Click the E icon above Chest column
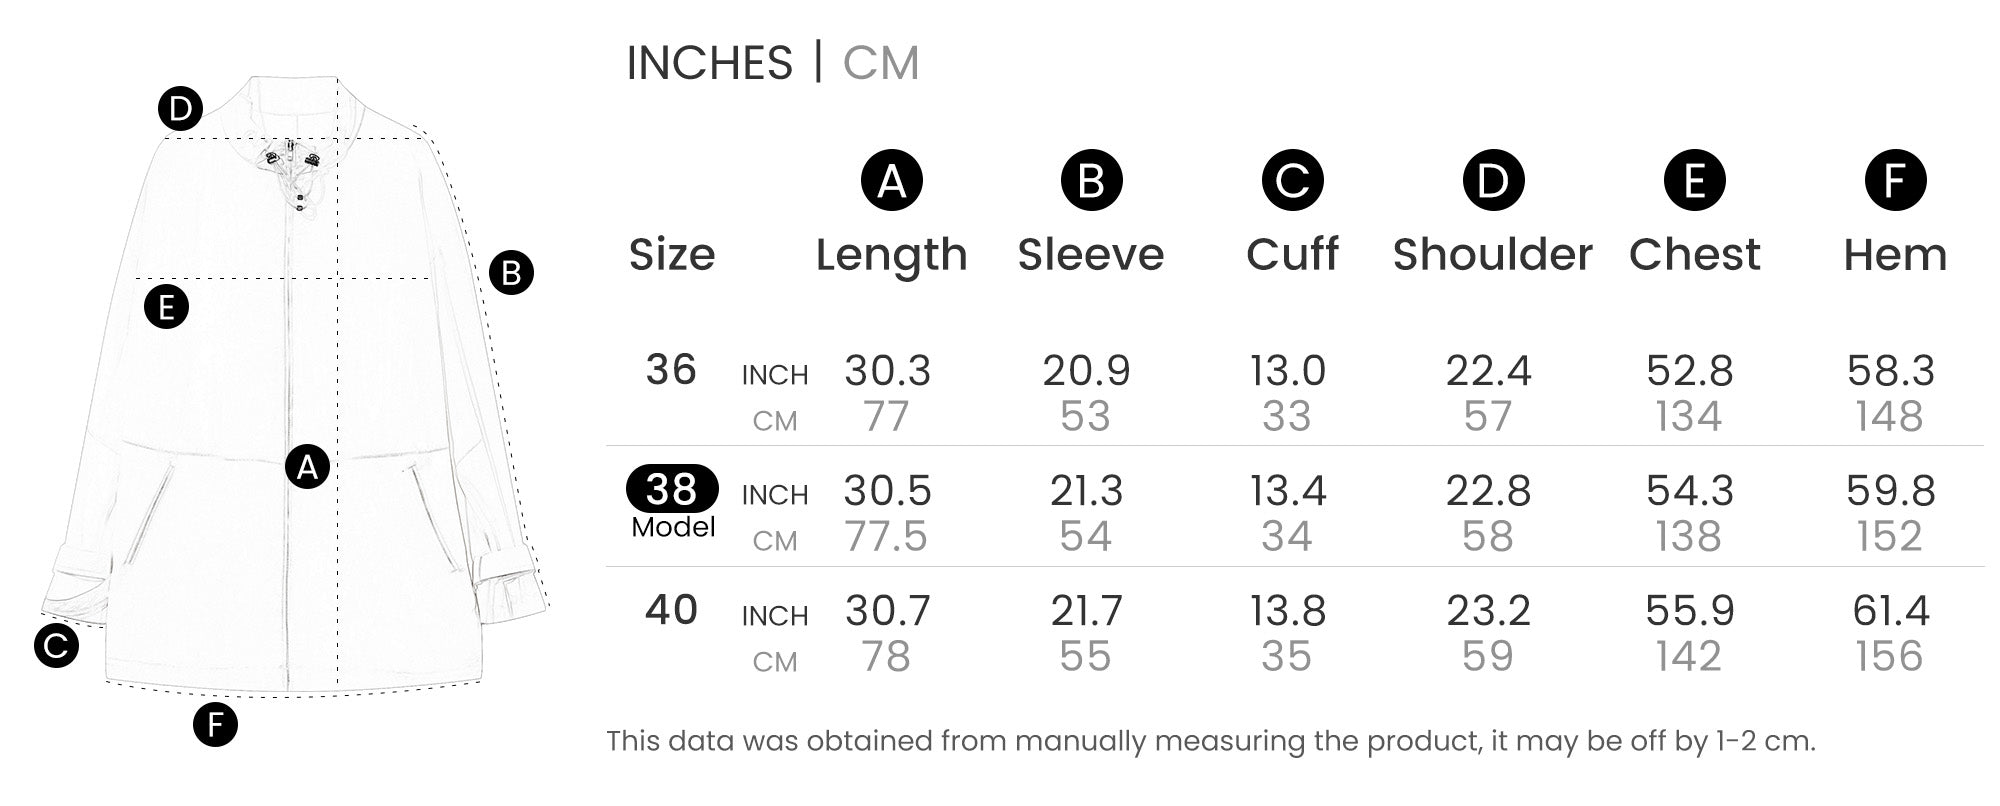The image size is (2000, 806). click(1694, 181)
